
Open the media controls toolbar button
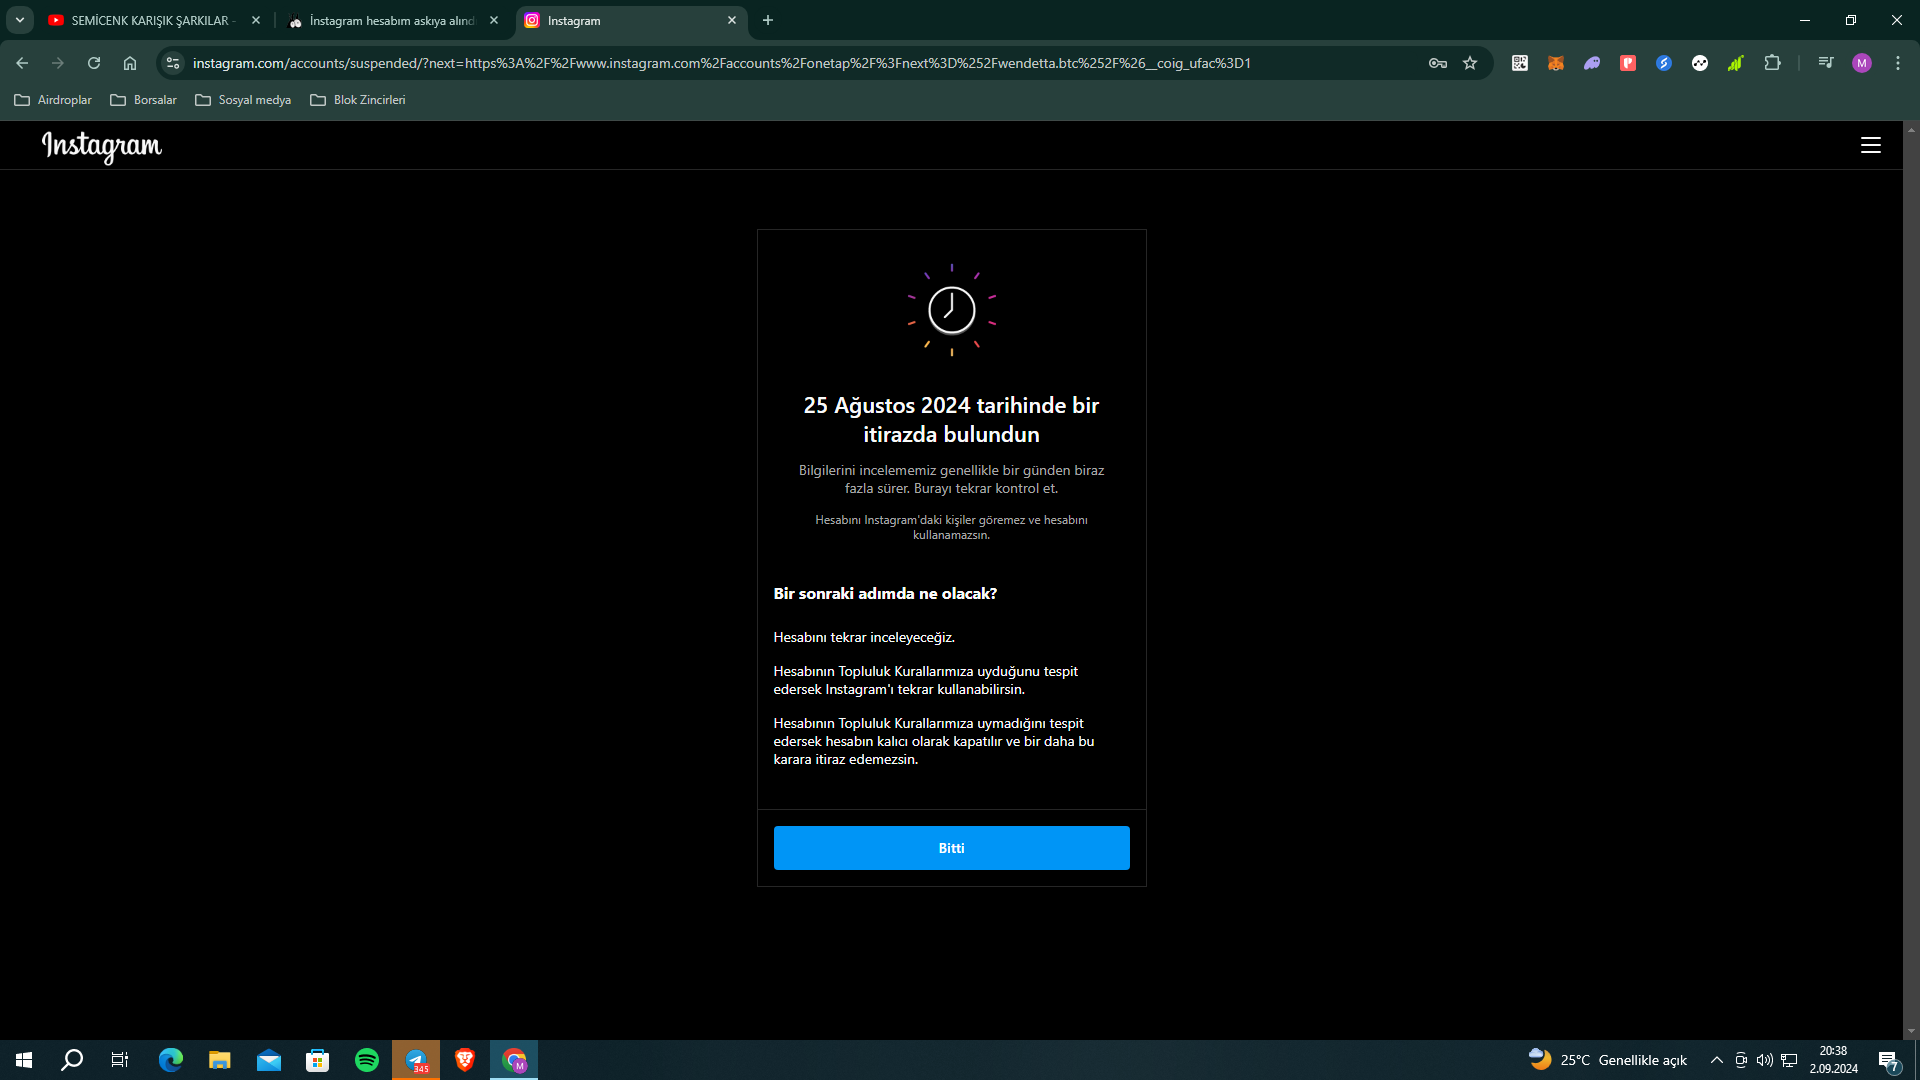(x=1826, y=63)
